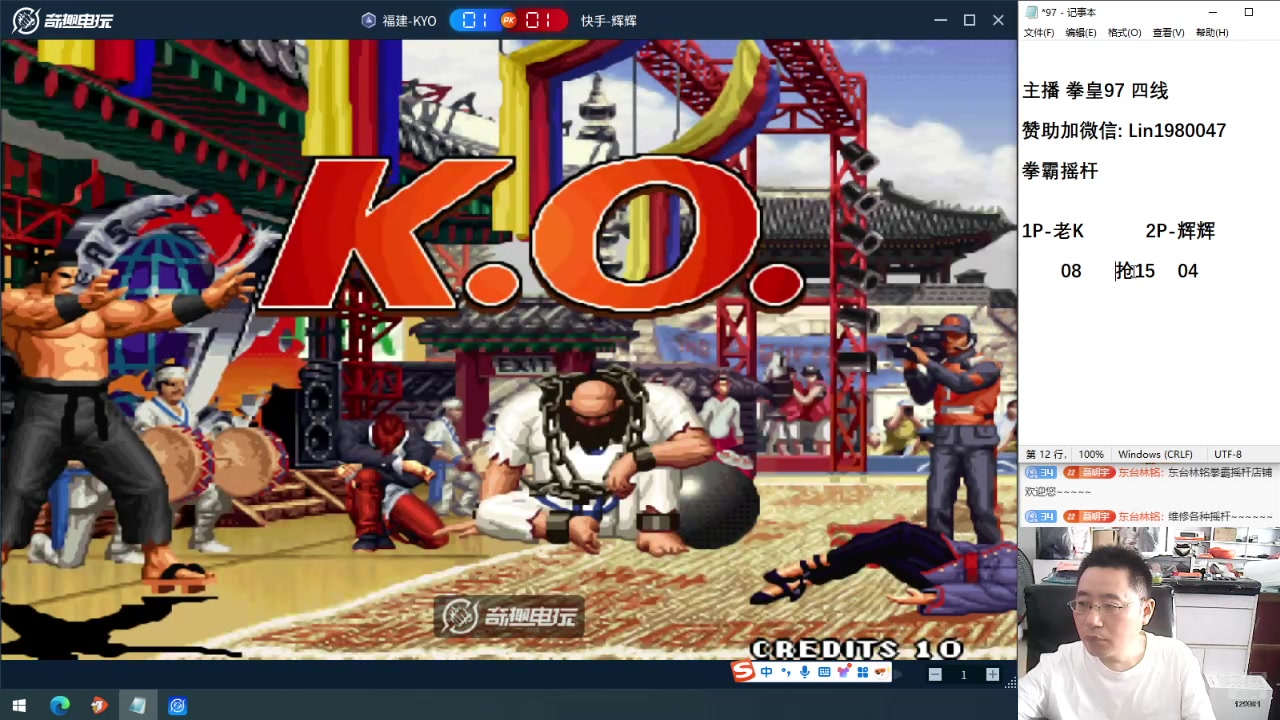Maximize the Notepad window
Screen dimensions: 1280x720
1249,12
